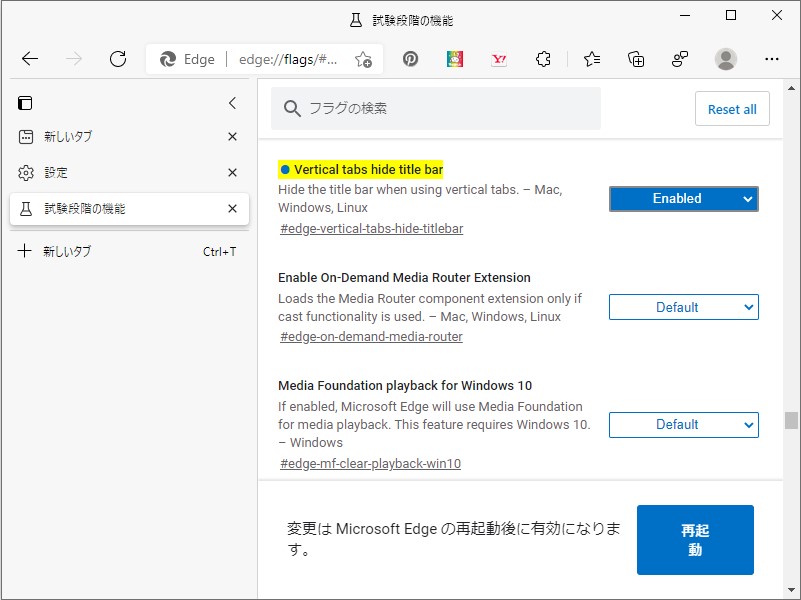
Task: Open a new tab via + 新しいタブ
Action: click(129, 251)
